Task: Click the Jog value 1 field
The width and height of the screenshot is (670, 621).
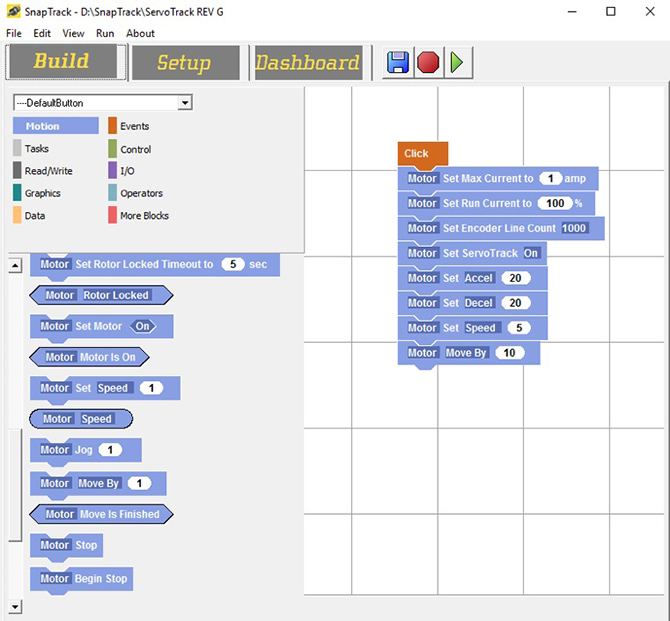Action: point(110,450)
